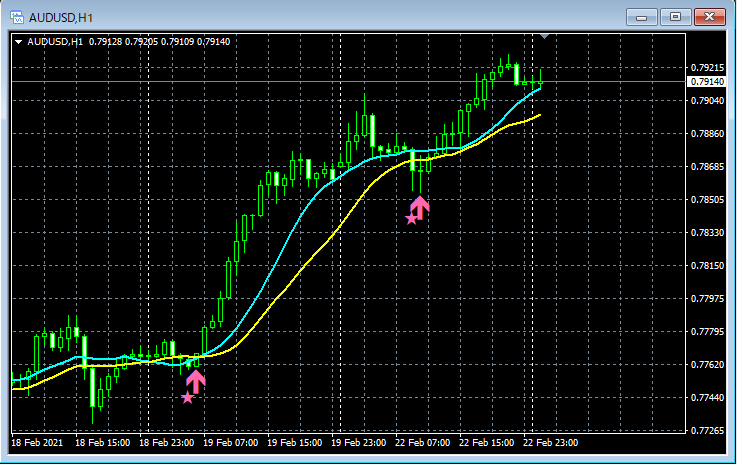The image size is (738, 464).
Task: Click the 19 Feb 15:00 time label
Action: coord(295,443)
